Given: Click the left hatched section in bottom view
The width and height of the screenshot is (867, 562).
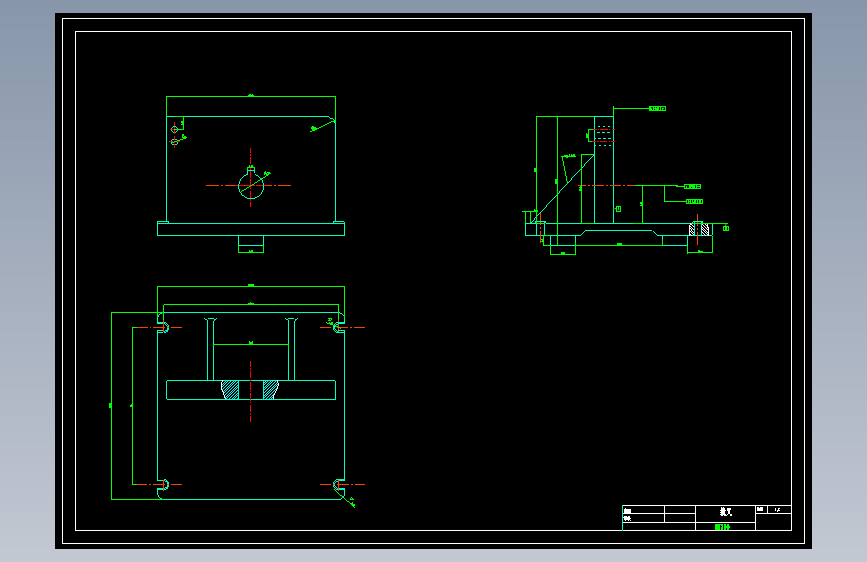Looking at the screenshot, I should coord(230,390).
